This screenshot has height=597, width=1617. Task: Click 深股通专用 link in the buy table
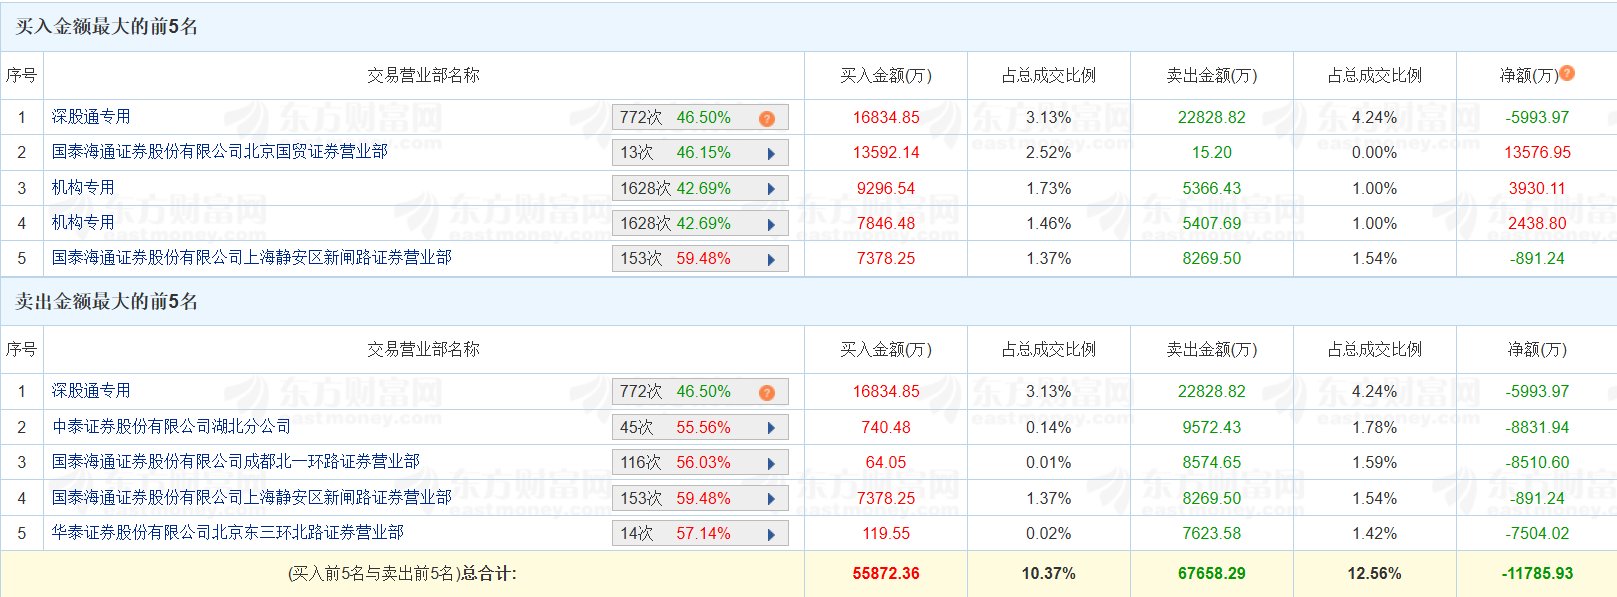[91, 117]
